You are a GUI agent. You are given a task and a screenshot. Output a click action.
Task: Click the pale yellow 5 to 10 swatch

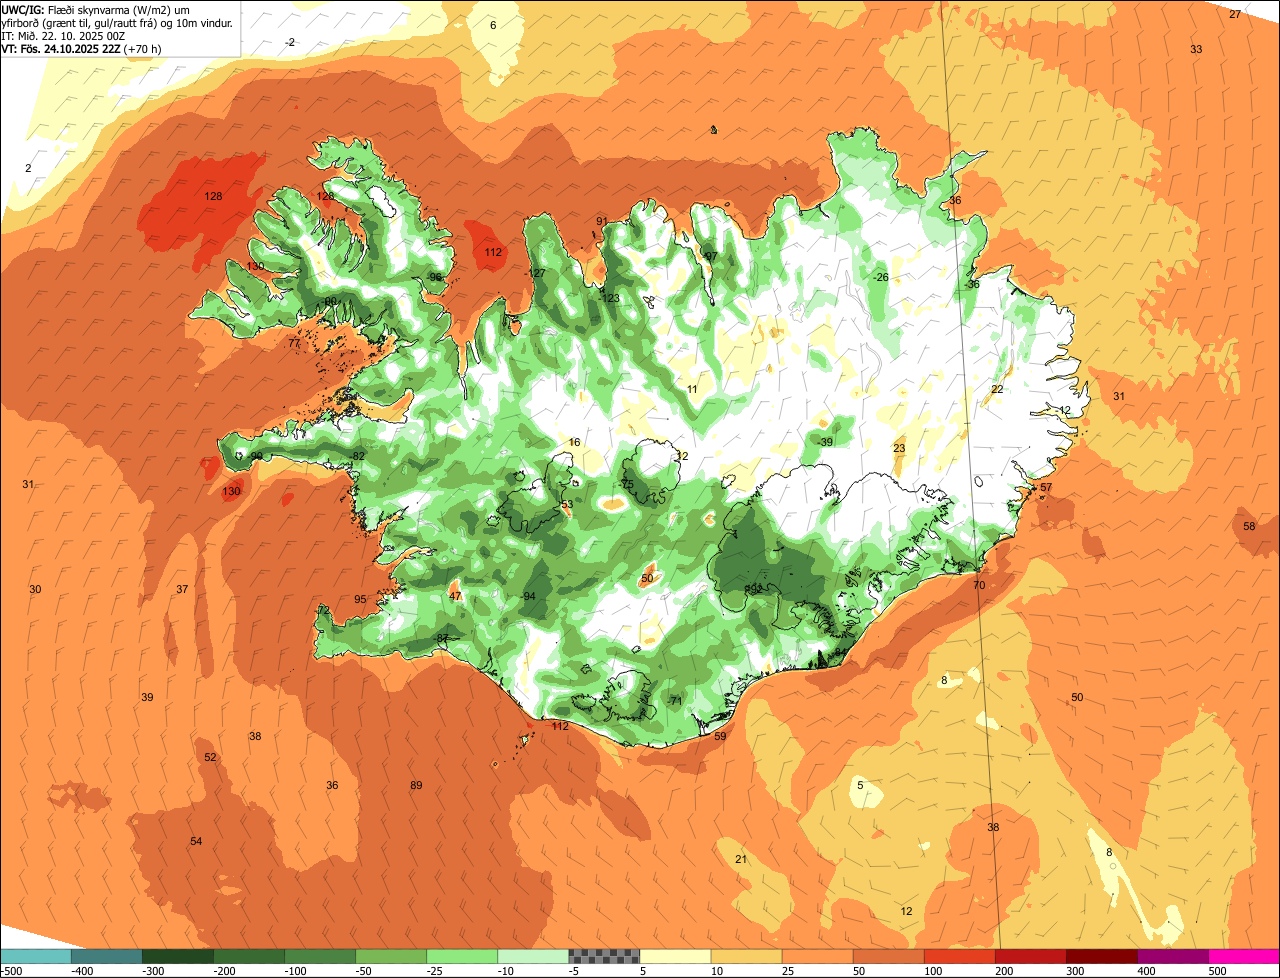(675, 956)
